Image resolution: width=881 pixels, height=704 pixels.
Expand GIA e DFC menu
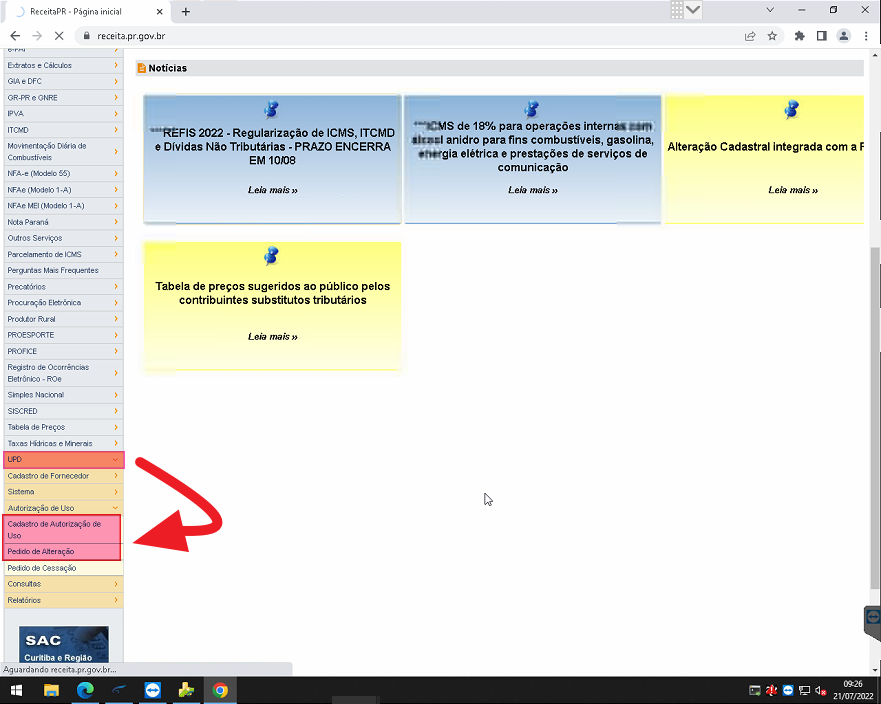tap(63, 81)
